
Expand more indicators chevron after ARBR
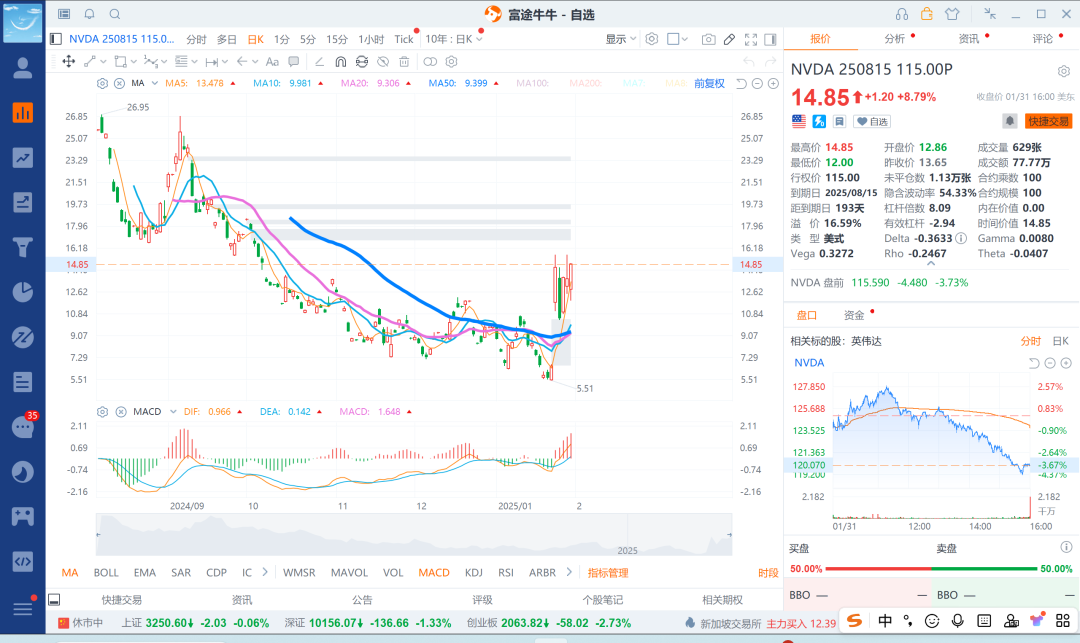point(569,572)
